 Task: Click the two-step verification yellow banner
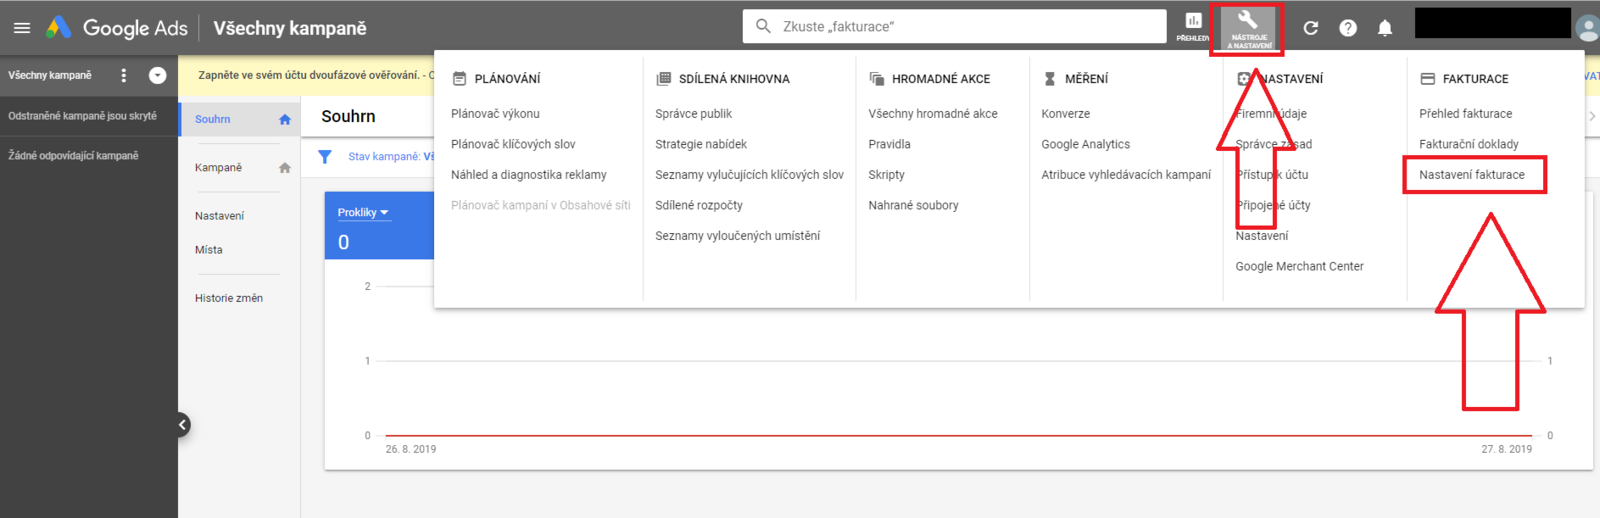coord(306,75)
